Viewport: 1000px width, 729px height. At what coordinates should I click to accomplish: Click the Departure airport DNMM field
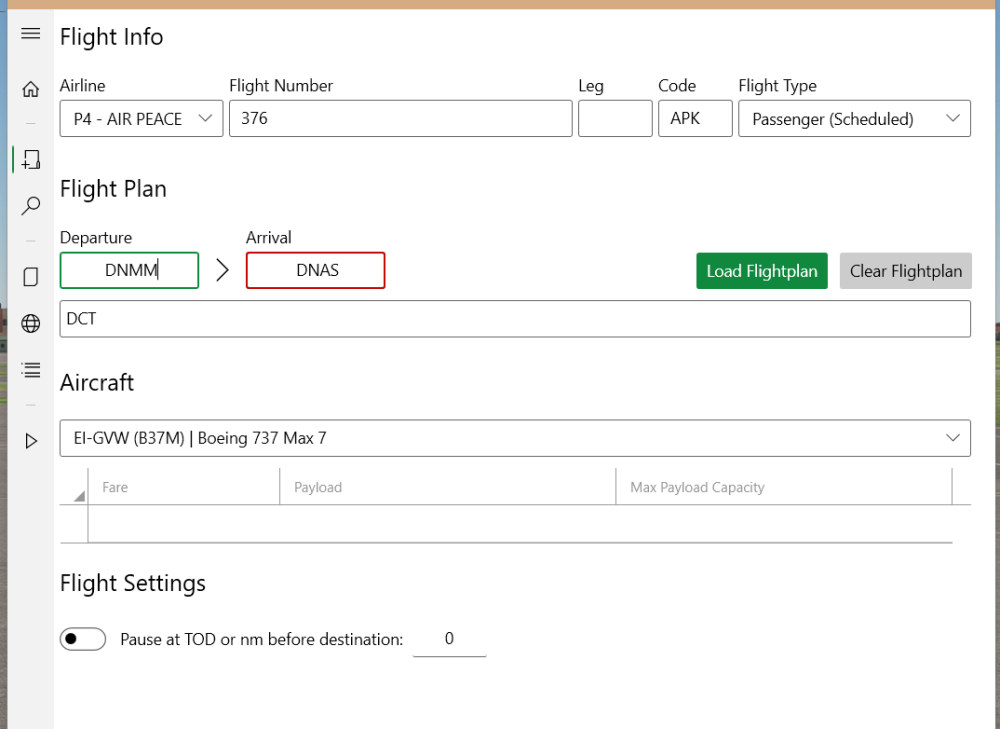point(130,270)
